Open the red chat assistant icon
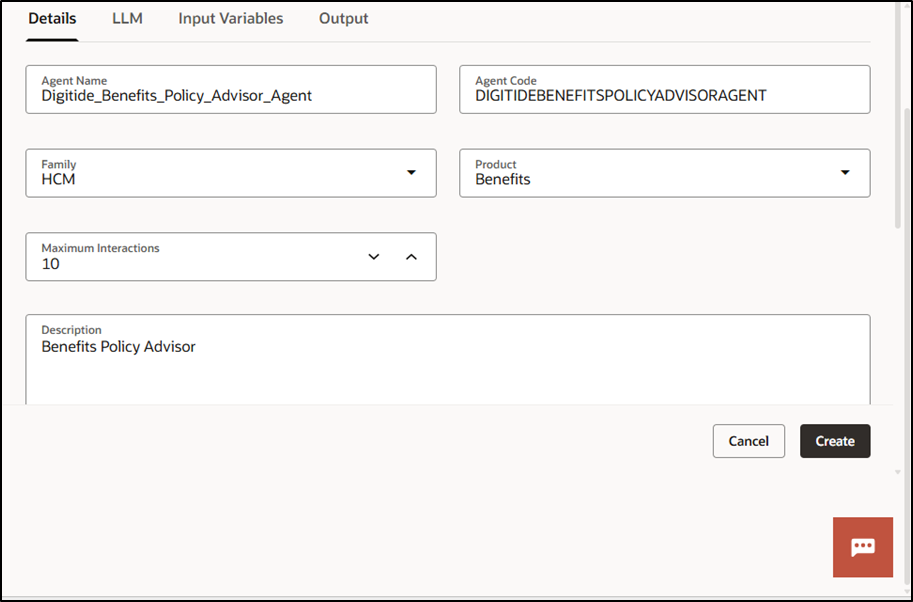913x602 pixels. click(x=862, y=547)
